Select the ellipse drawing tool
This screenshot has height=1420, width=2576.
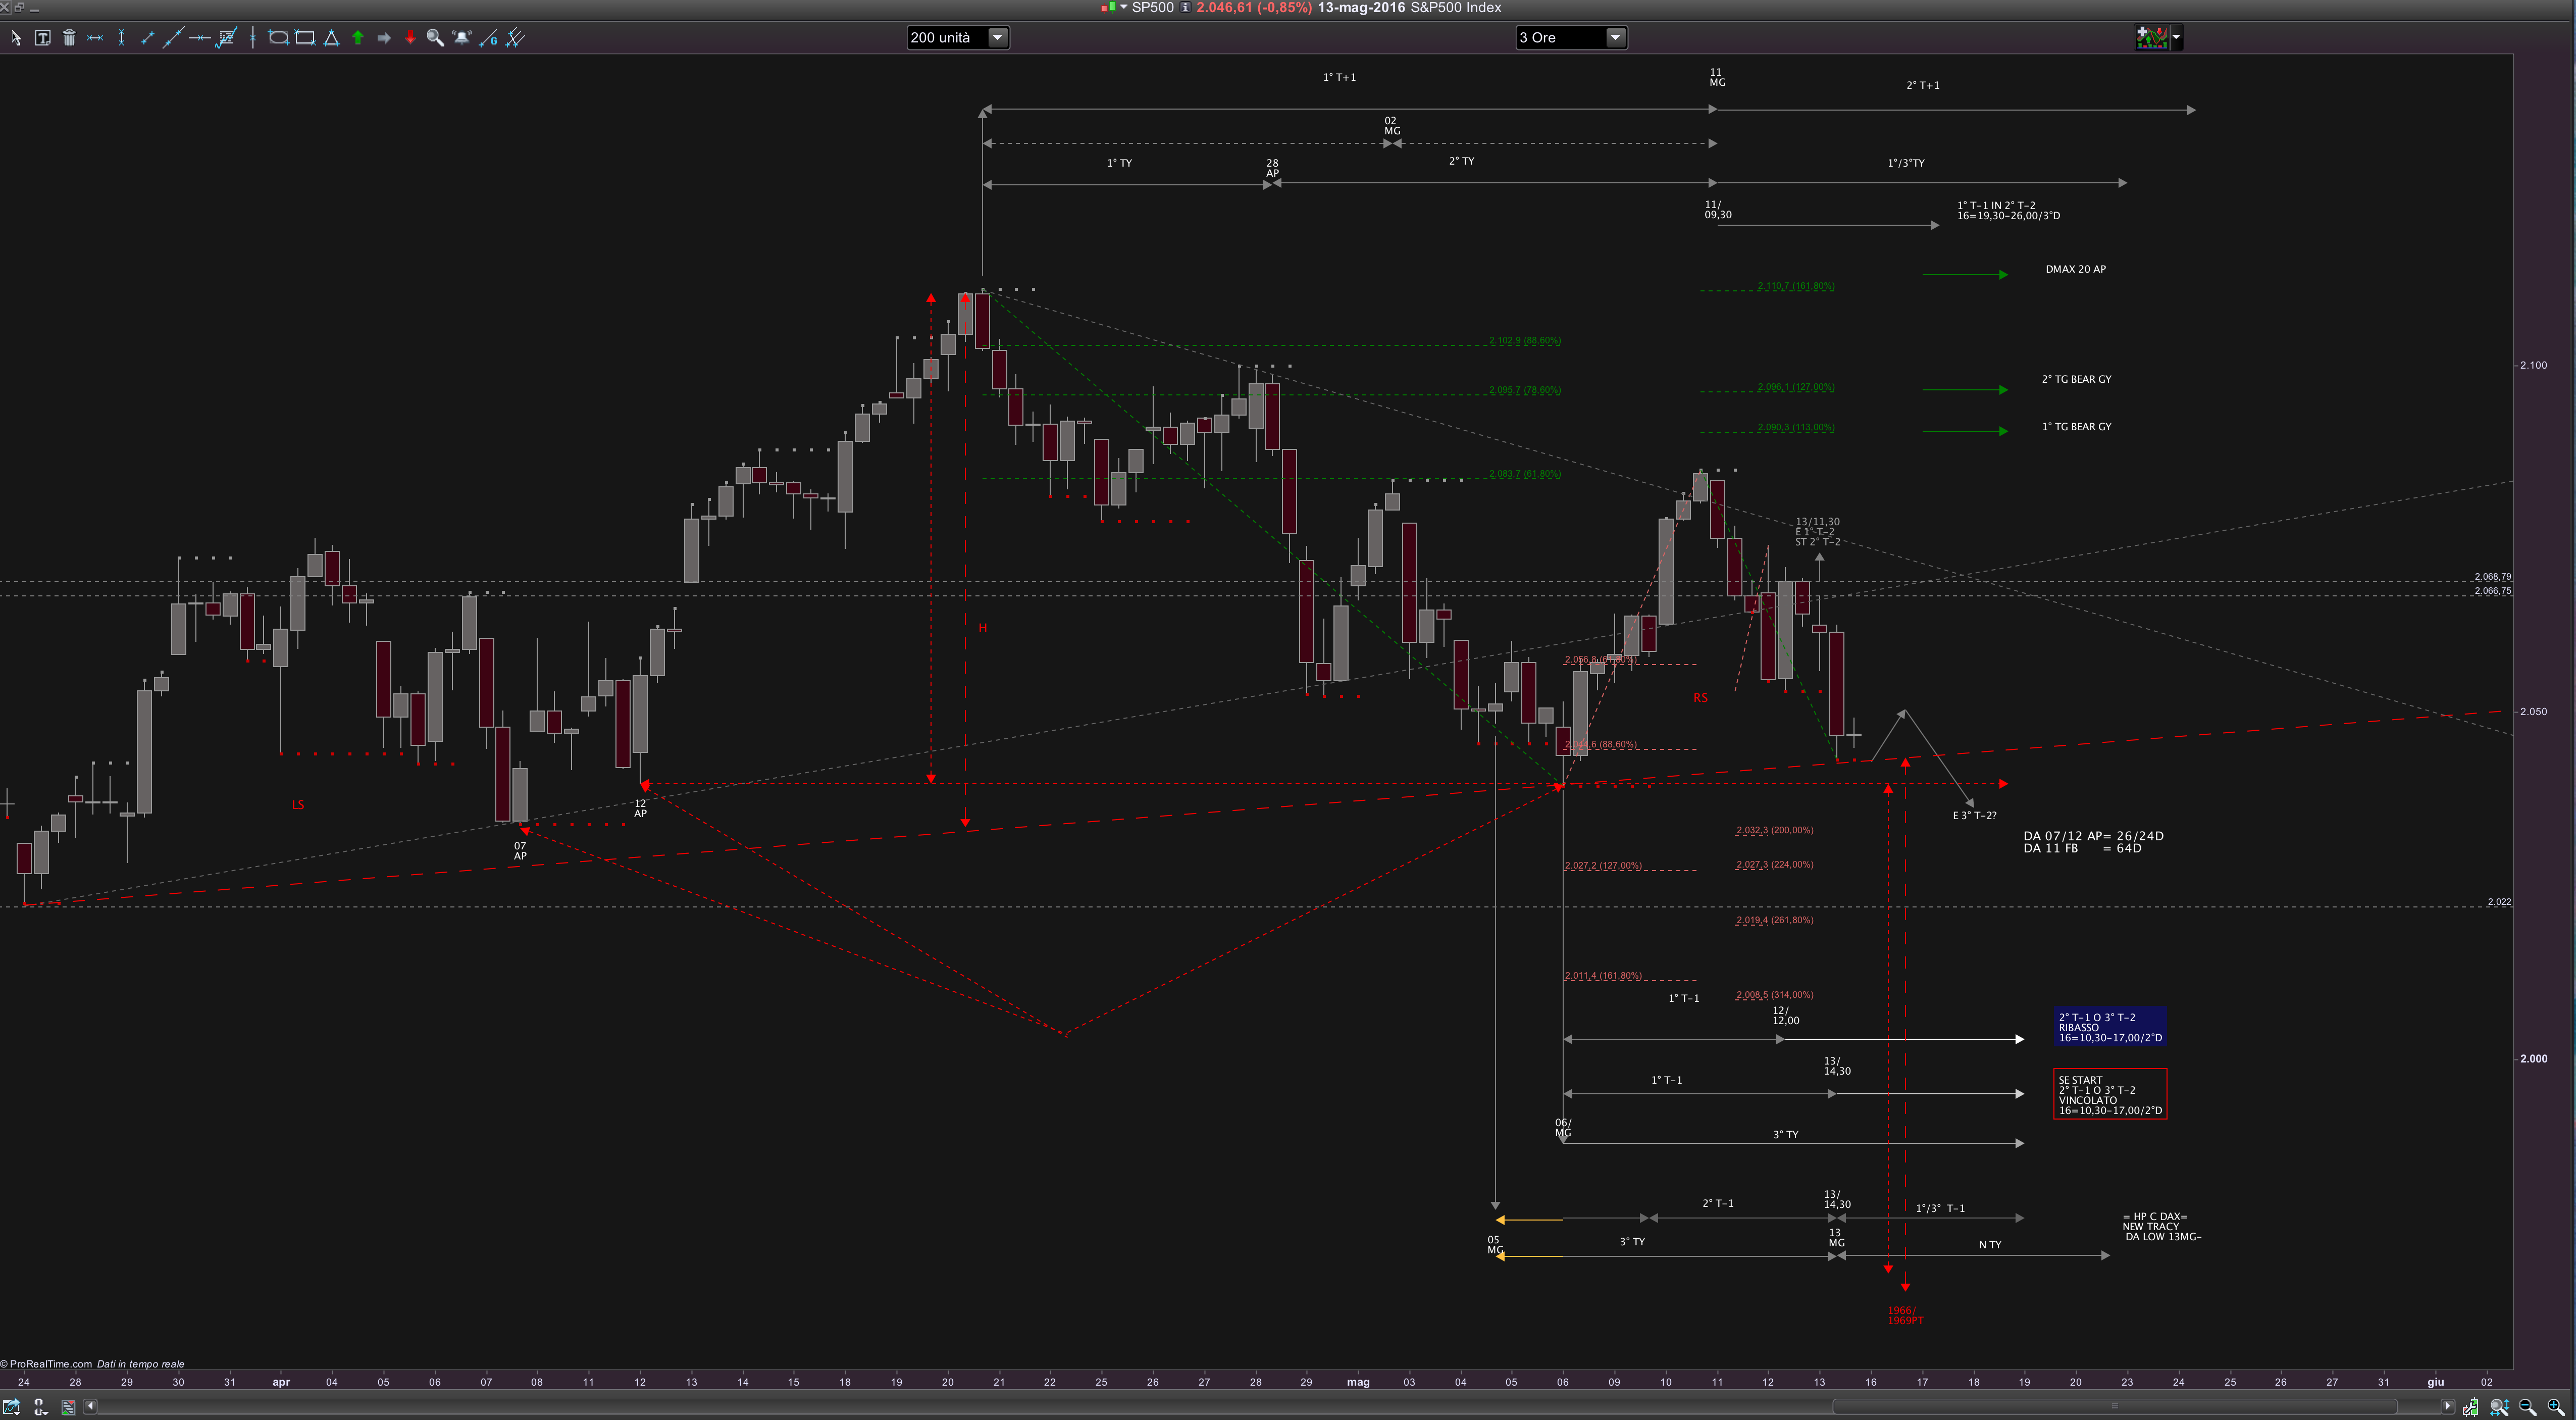coord(278,38)
